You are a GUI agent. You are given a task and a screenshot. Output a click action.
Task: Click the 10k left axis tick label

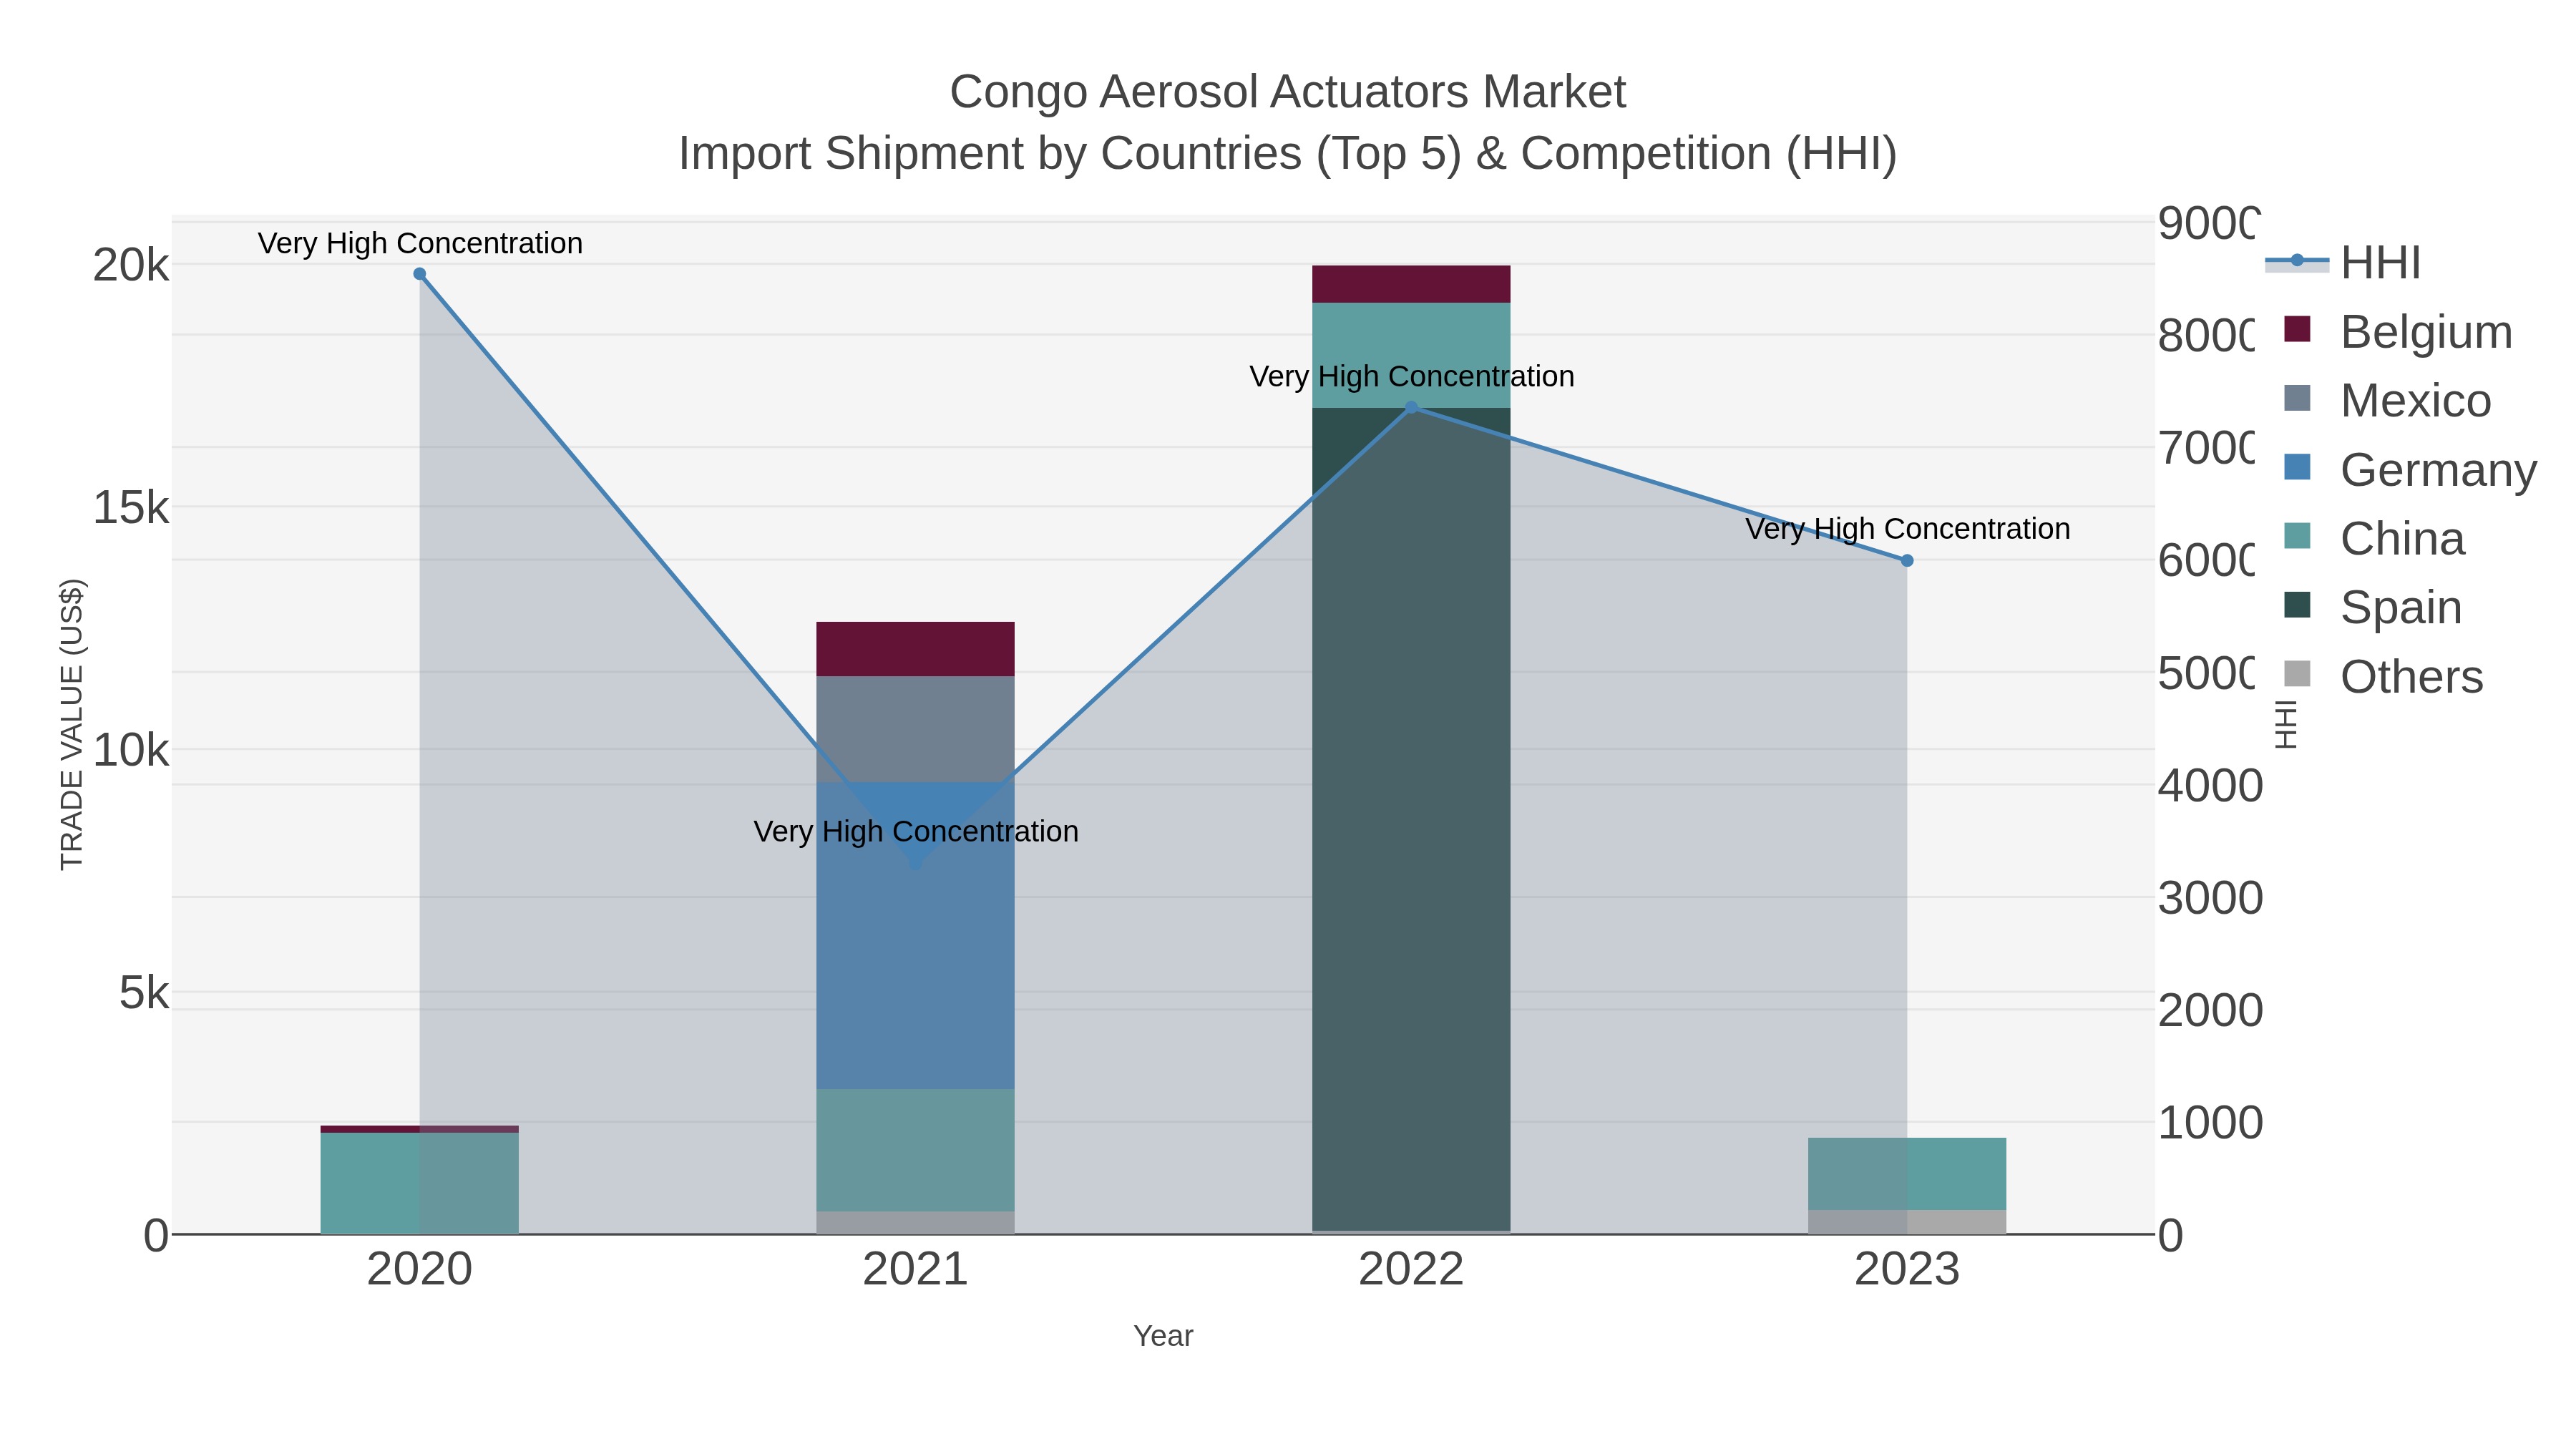[x=131, y=750]
